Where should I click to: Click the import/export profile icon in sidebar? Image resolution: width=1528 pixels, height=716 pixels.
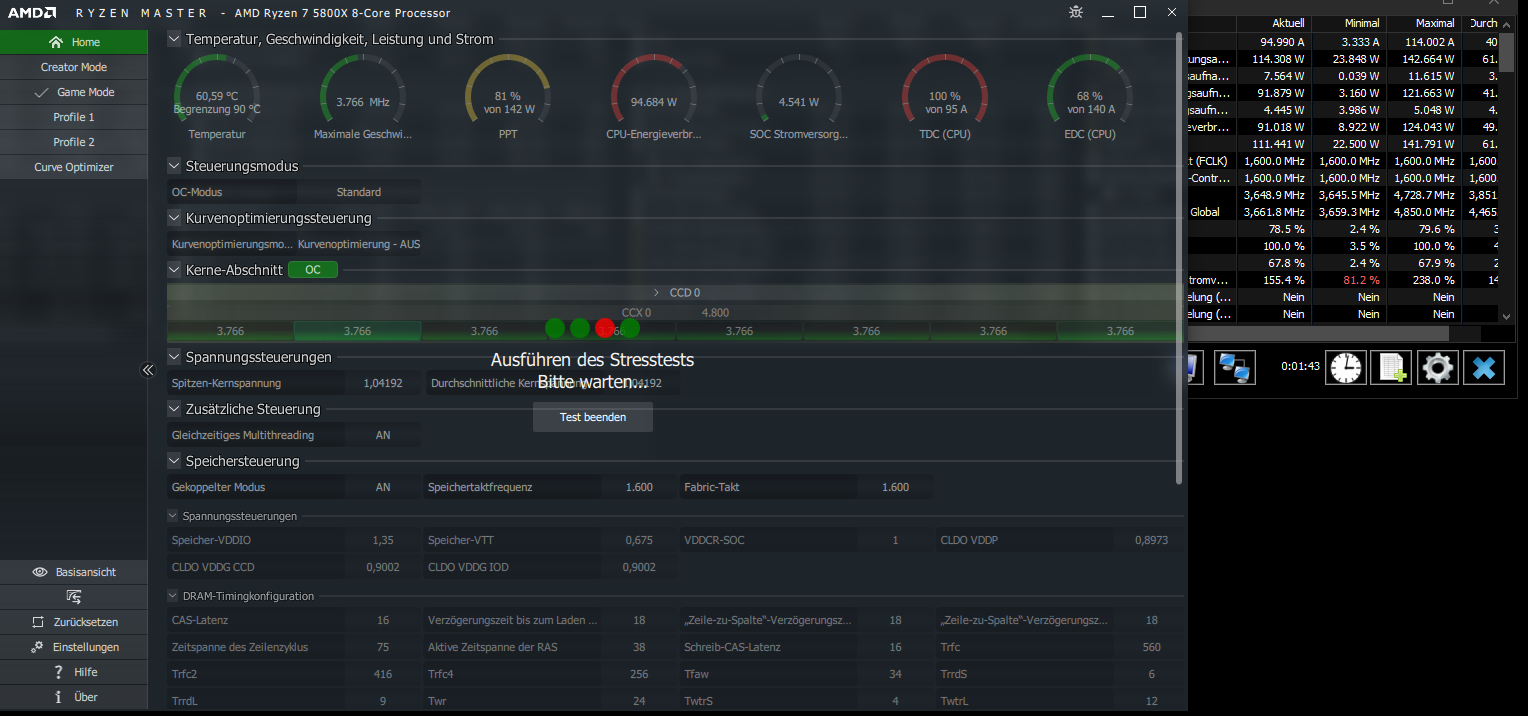(74, 597)
